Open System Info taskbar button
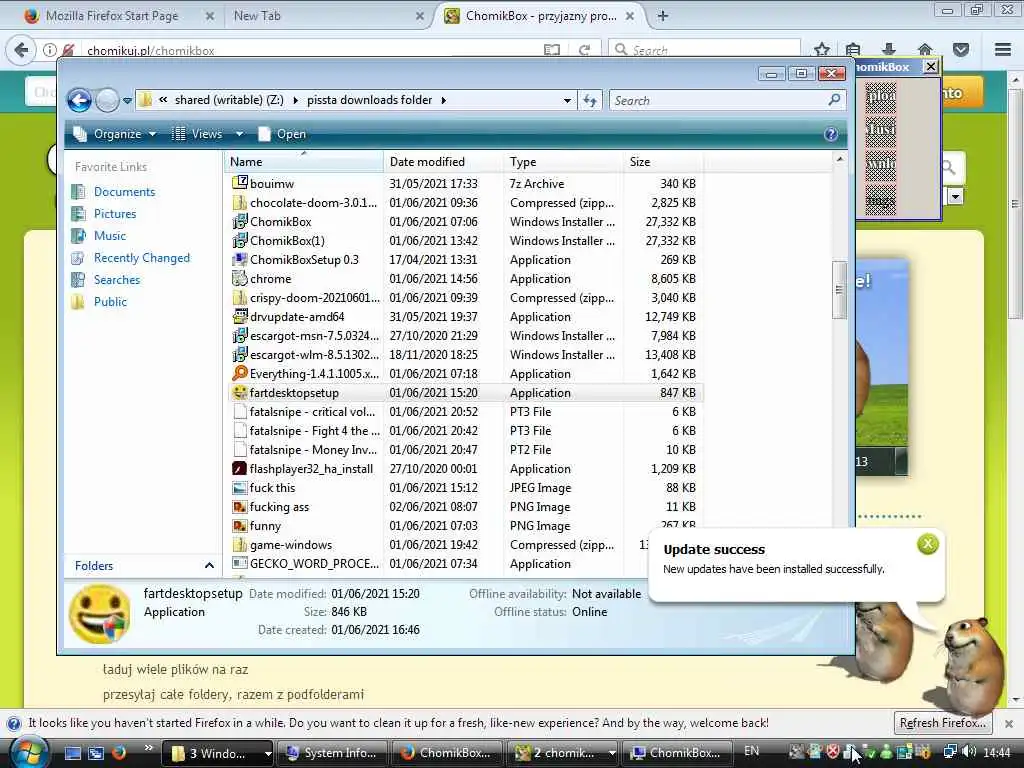 tap(332, 753)
